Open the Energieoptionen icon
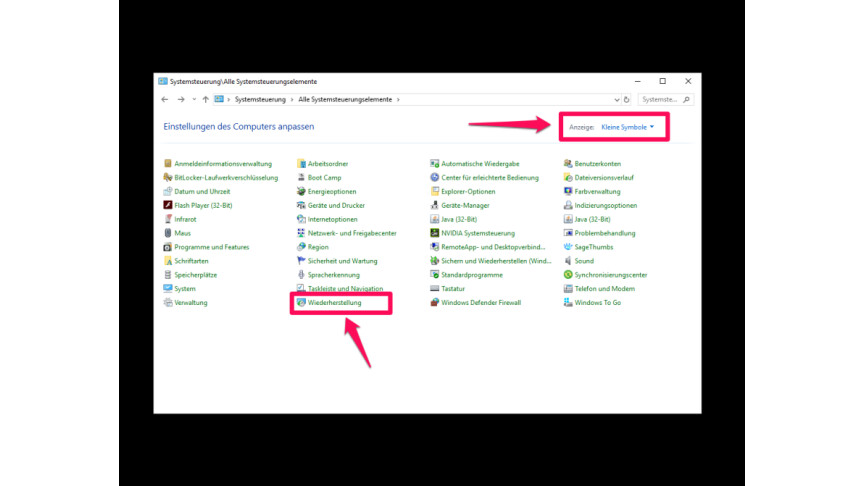The height and width of the screenshot is (486, 864). tap(301, 191)
